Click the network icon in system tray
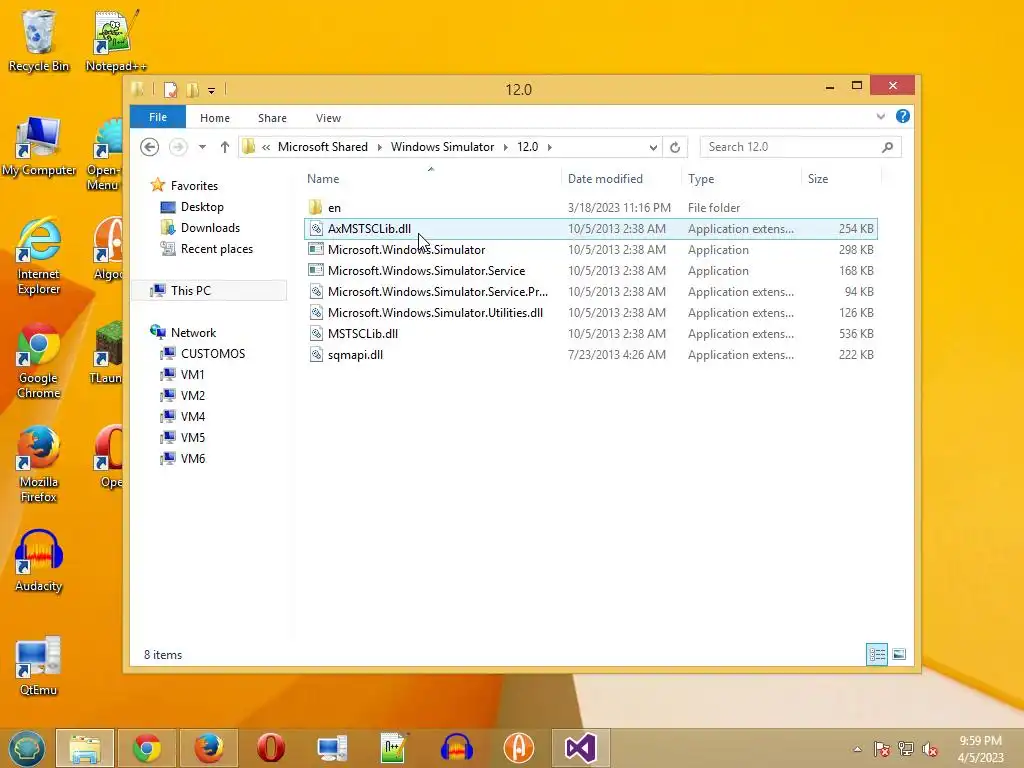This screenshot has width=1024, height=768. (906, 749)
